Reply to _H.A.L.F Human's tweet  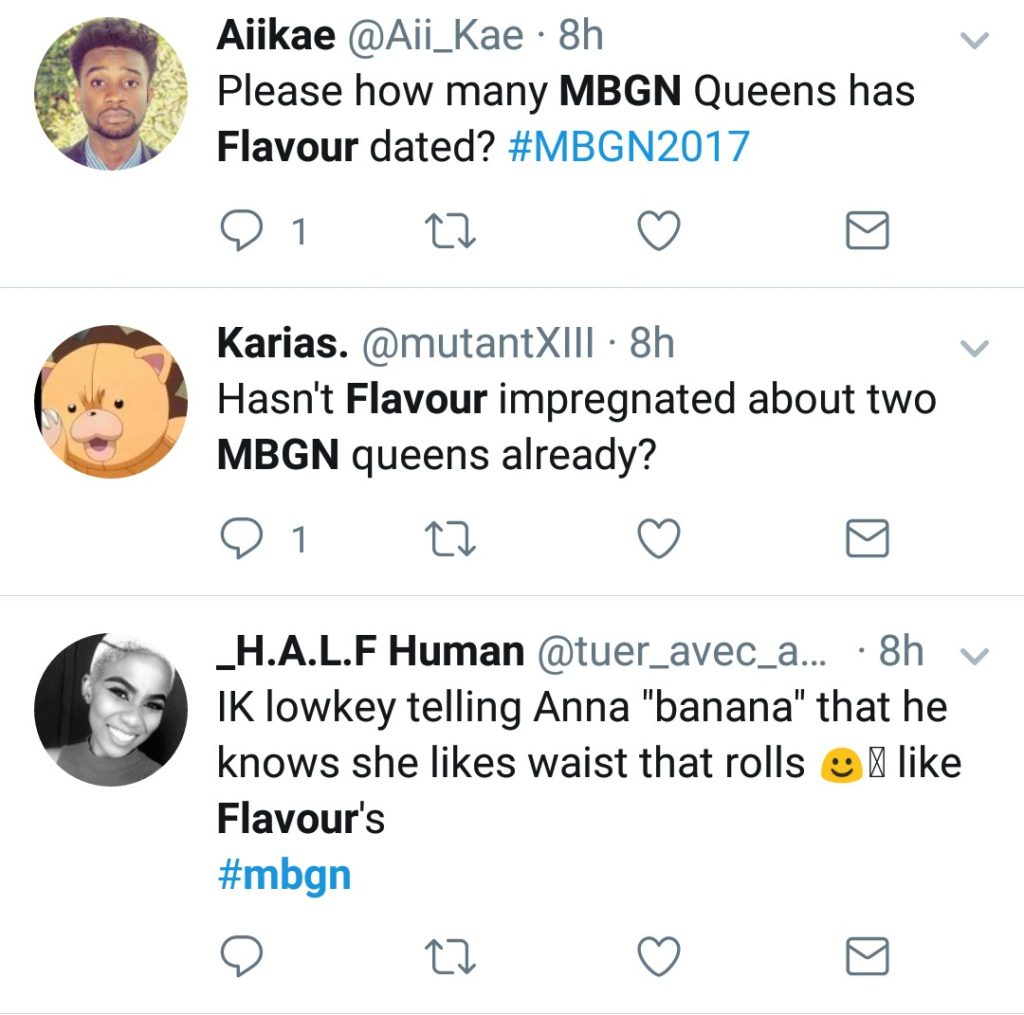(241, 956)
